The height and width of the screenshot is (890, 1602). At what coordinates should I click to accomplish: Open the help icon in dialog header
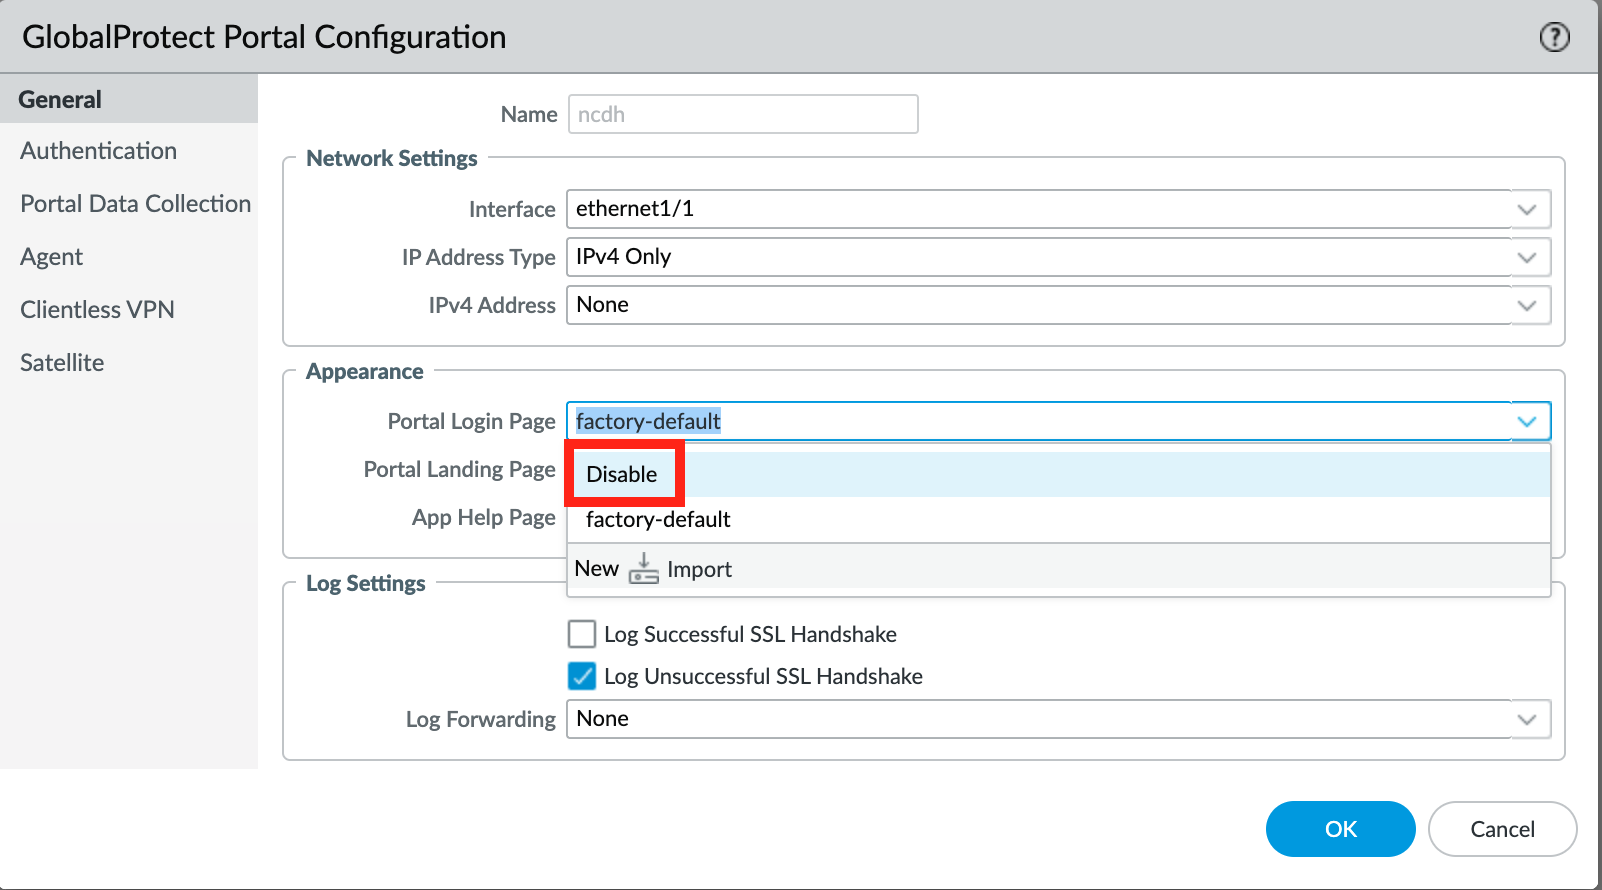tap(1554, 37)
